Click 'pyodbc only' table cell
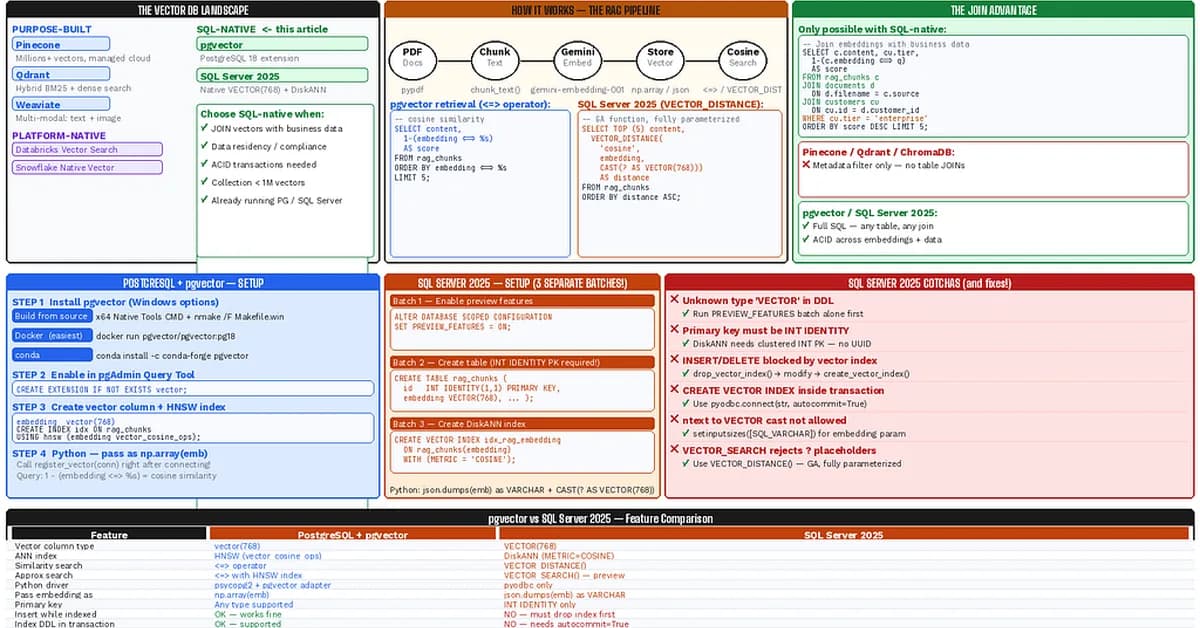The width and height of the screenshot is (1200, 628). 530,585
